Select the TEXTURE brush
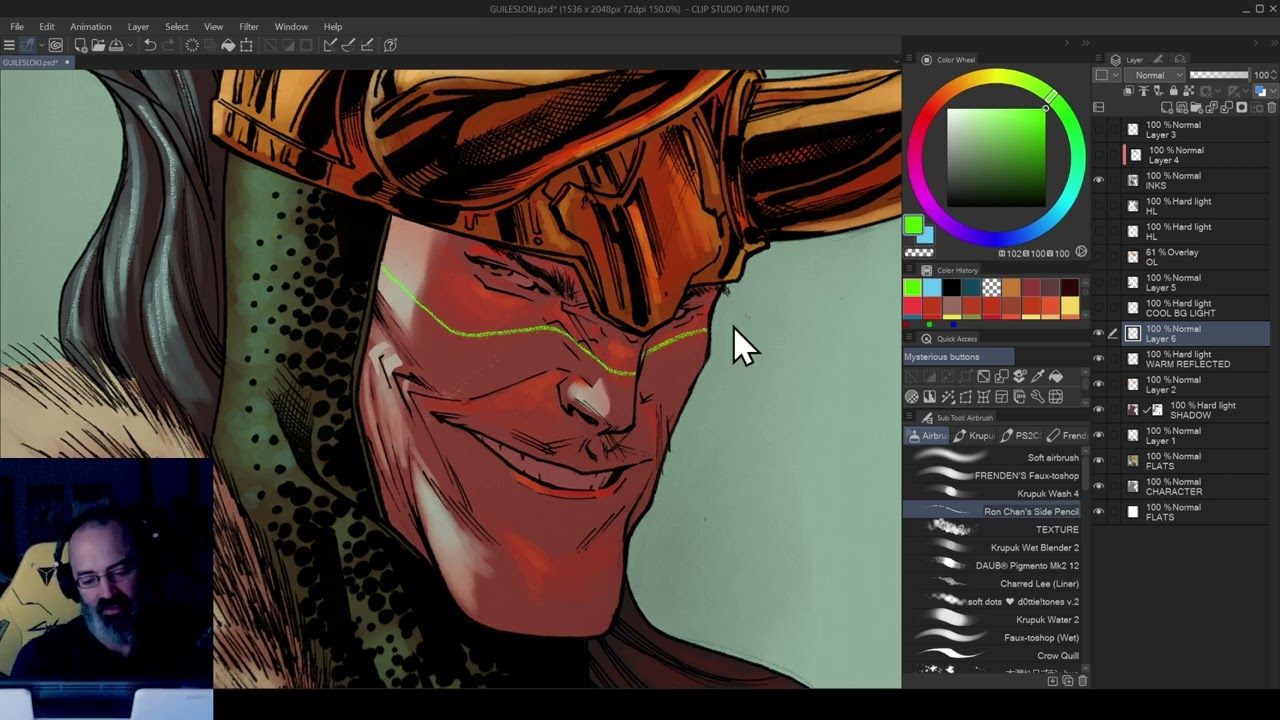This screenshot has width=1280, height=720. (993, 530)
